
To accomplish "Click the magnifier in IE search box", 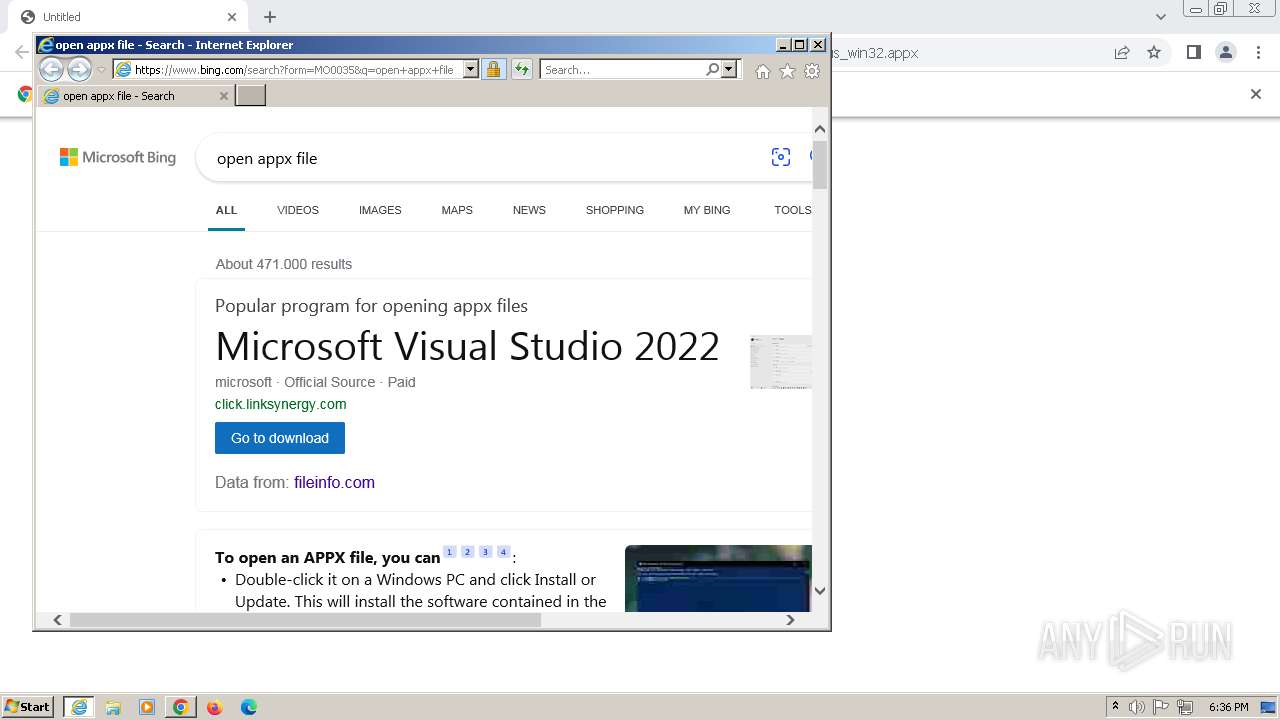I will pos(712,70).
